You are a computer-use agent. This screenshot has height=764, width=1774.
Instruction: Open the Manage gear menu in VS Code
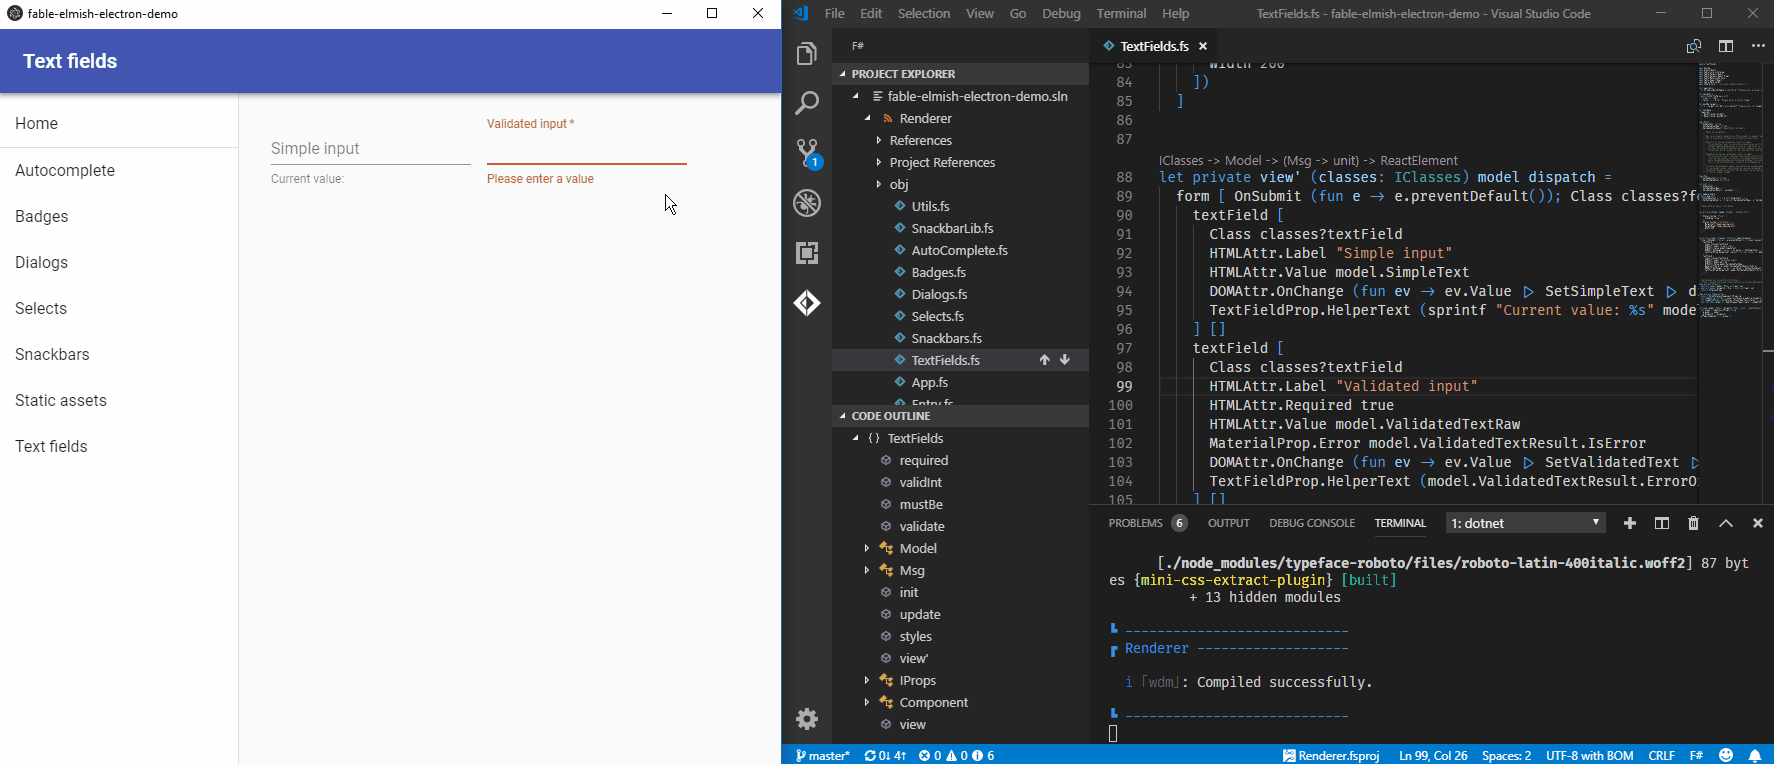pyautogui.click(x=807, y=718)
